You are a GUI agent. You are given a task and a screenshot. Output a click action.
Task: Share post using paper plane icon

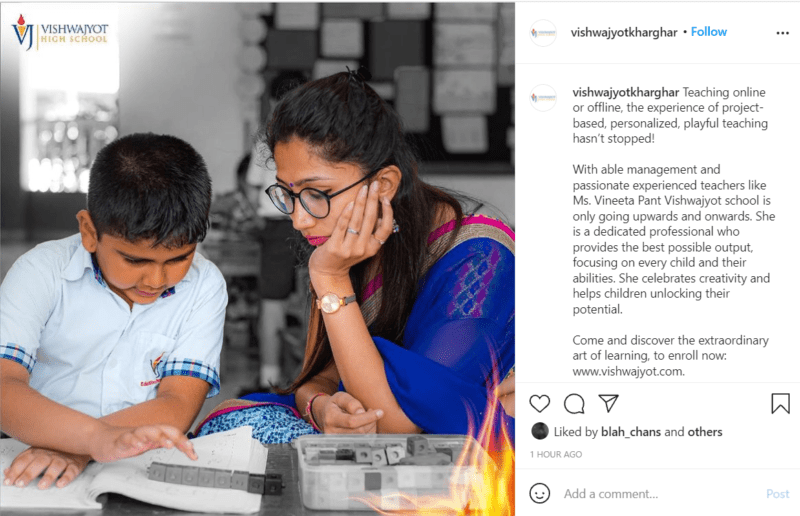point(608,403)
